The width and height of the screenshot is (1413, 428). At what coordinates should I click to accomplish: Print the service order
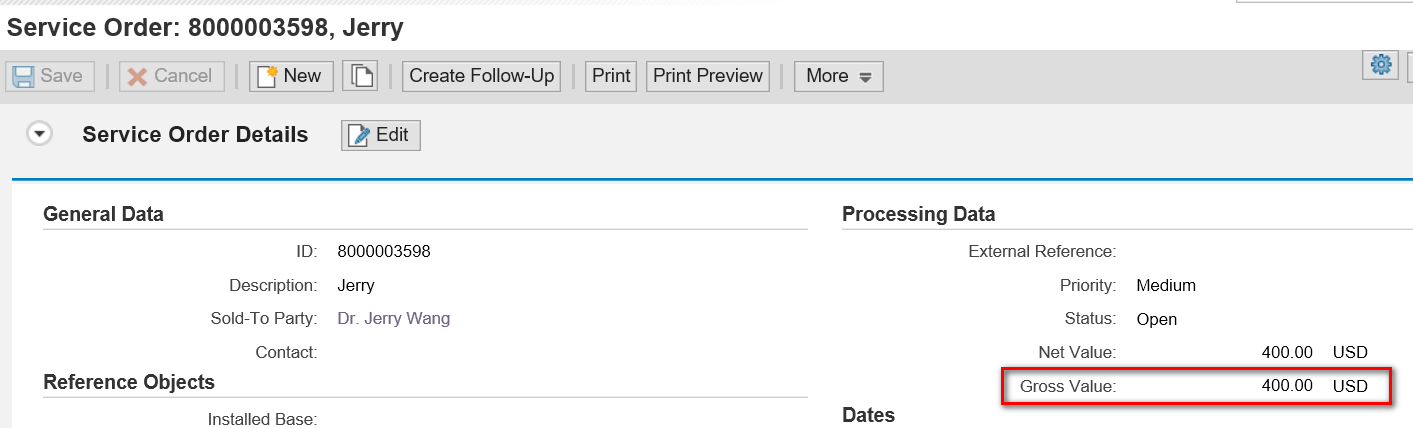[611, 76]
